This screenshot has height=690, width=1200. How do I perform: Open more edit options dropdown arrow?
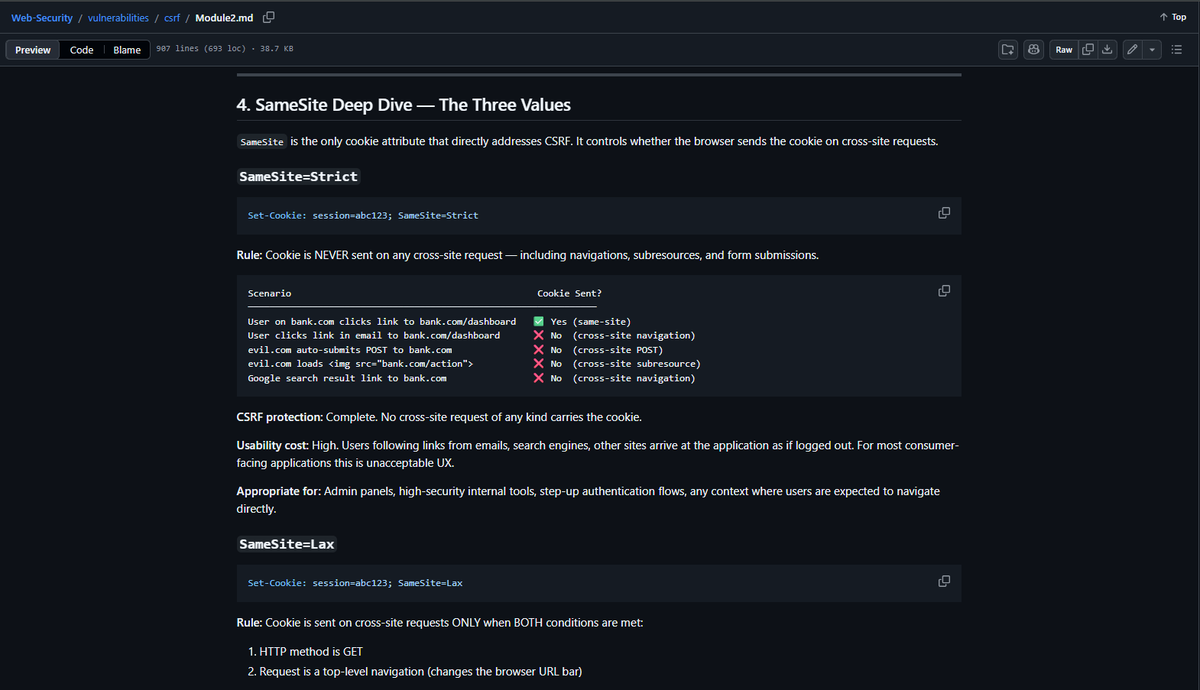tap(1151, 50)
